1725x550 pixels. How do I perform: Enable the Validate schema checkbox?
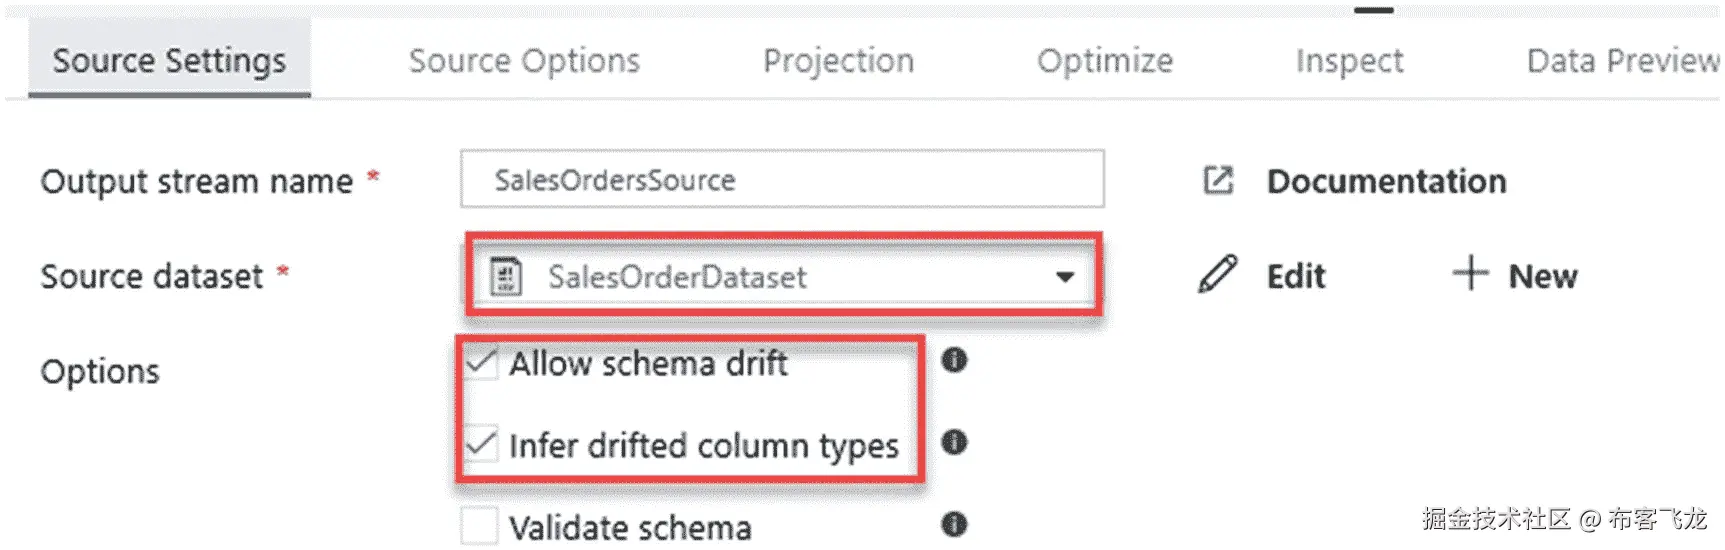click(480, 526)
